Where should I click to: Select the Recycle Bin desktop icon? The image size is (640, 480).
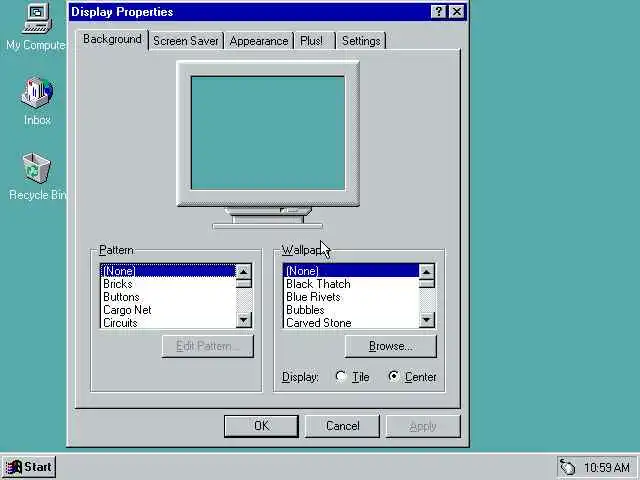37,176
